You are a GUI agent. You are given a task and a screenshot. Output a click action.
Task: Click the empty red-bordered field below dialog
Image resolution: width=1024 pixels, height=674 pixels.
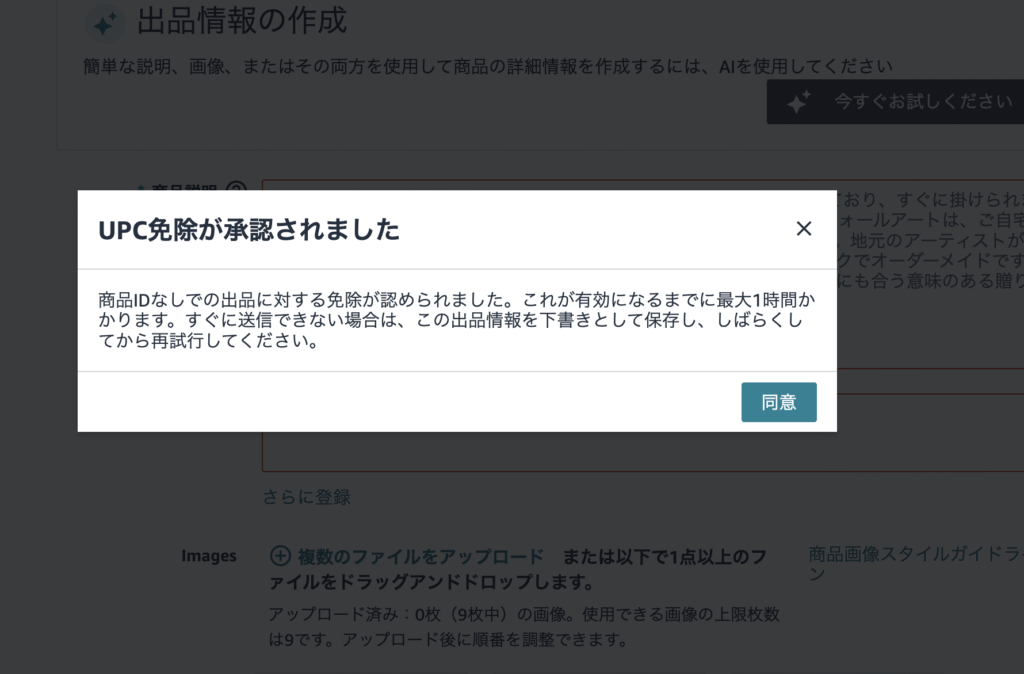coord(640,452)
